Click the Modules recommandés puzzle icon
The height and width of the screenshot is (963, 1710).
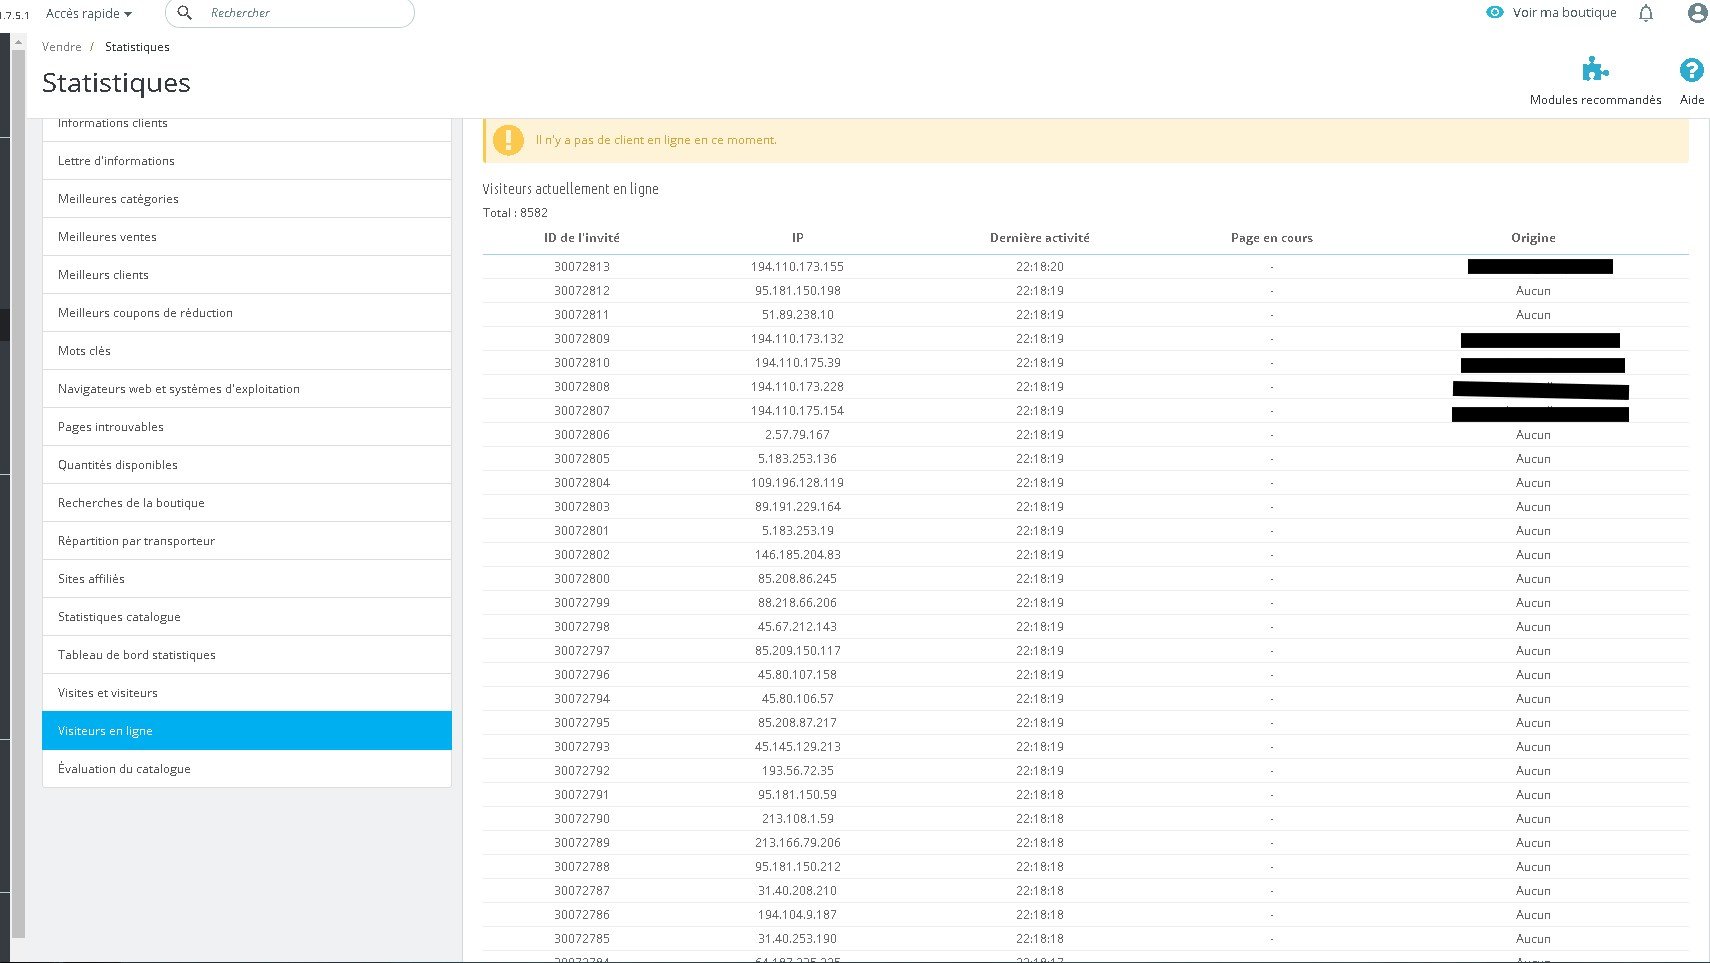tap(1595, 69)
